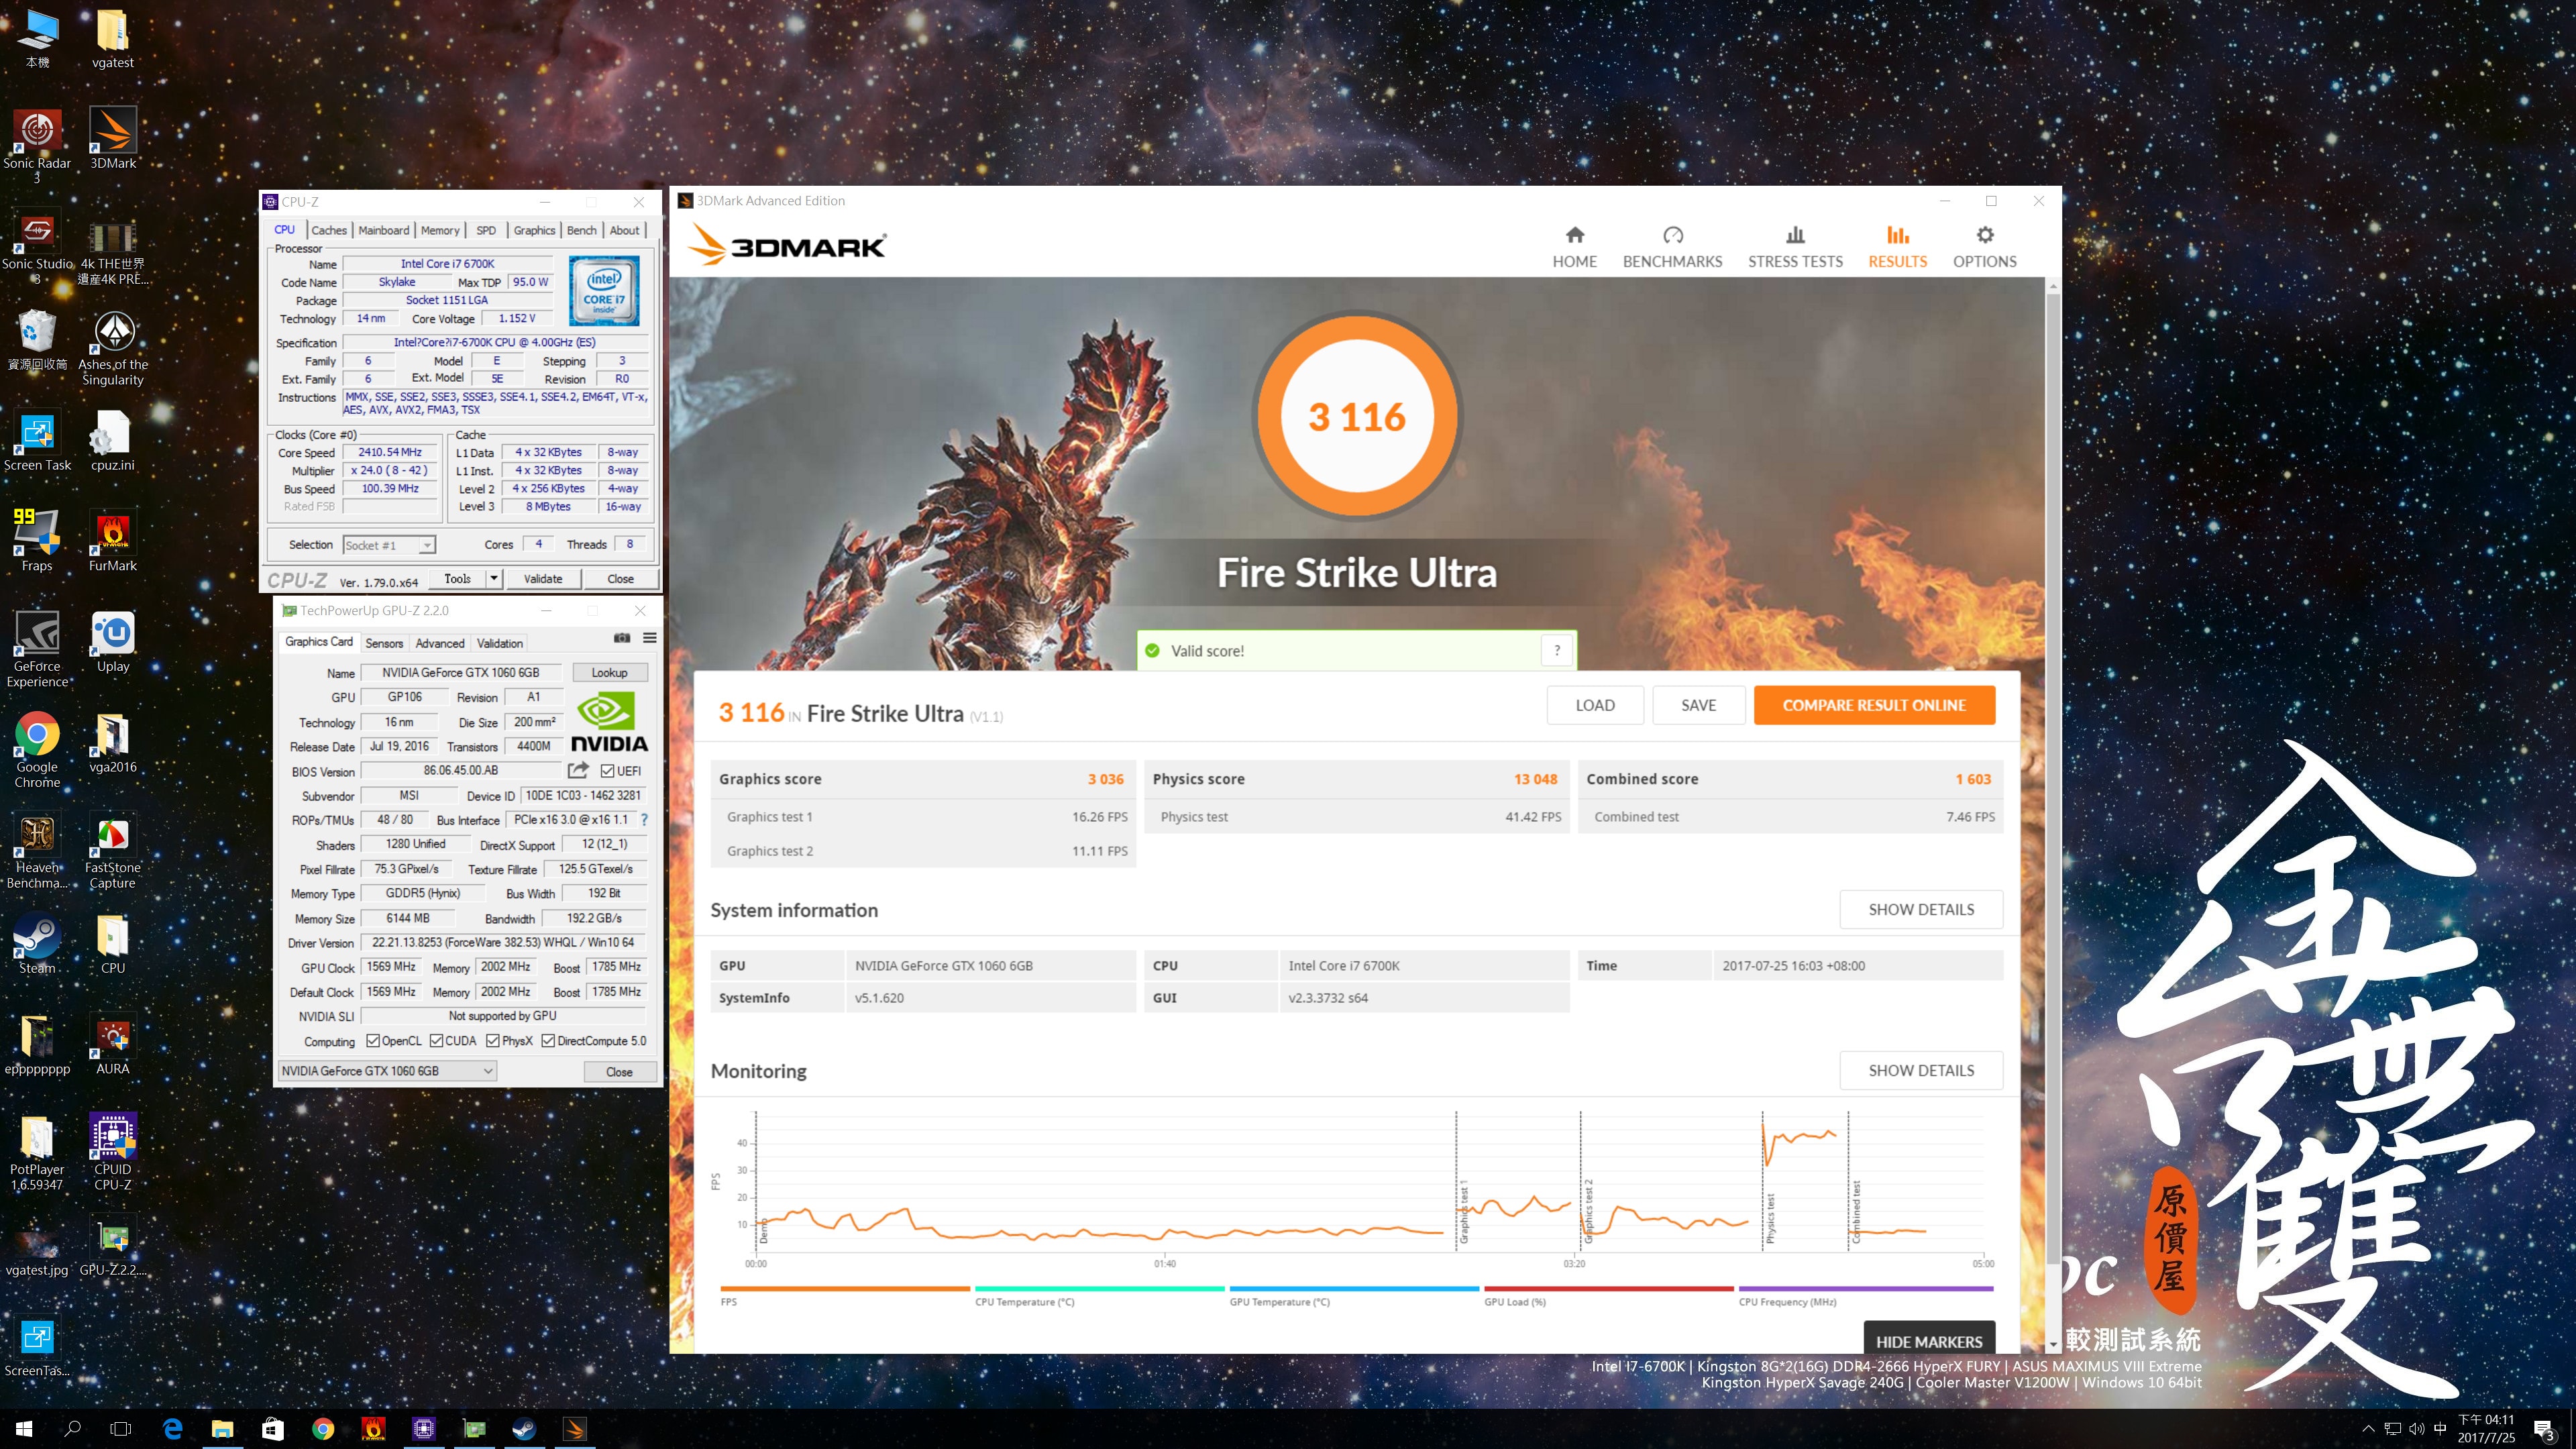Open BENCHMARKS in 3DMark navigation
Image resolution: width=2576 pixels, height=1449 pixels.
click(1672, 247)
